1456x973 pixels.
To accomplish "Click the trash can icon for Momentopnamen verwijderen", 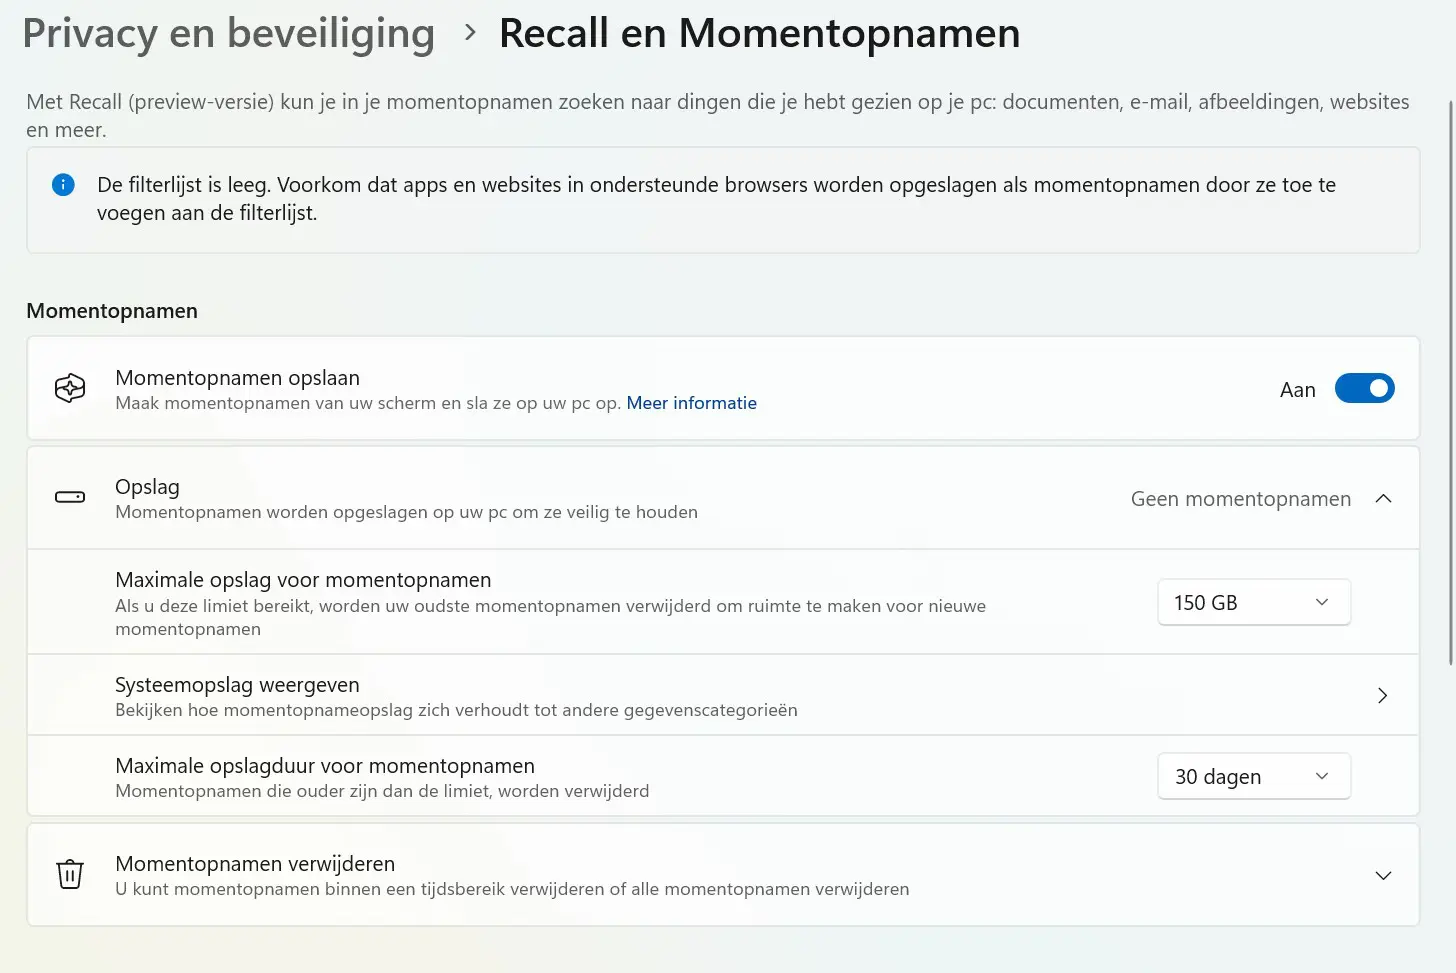I will (x=70, y=874).
